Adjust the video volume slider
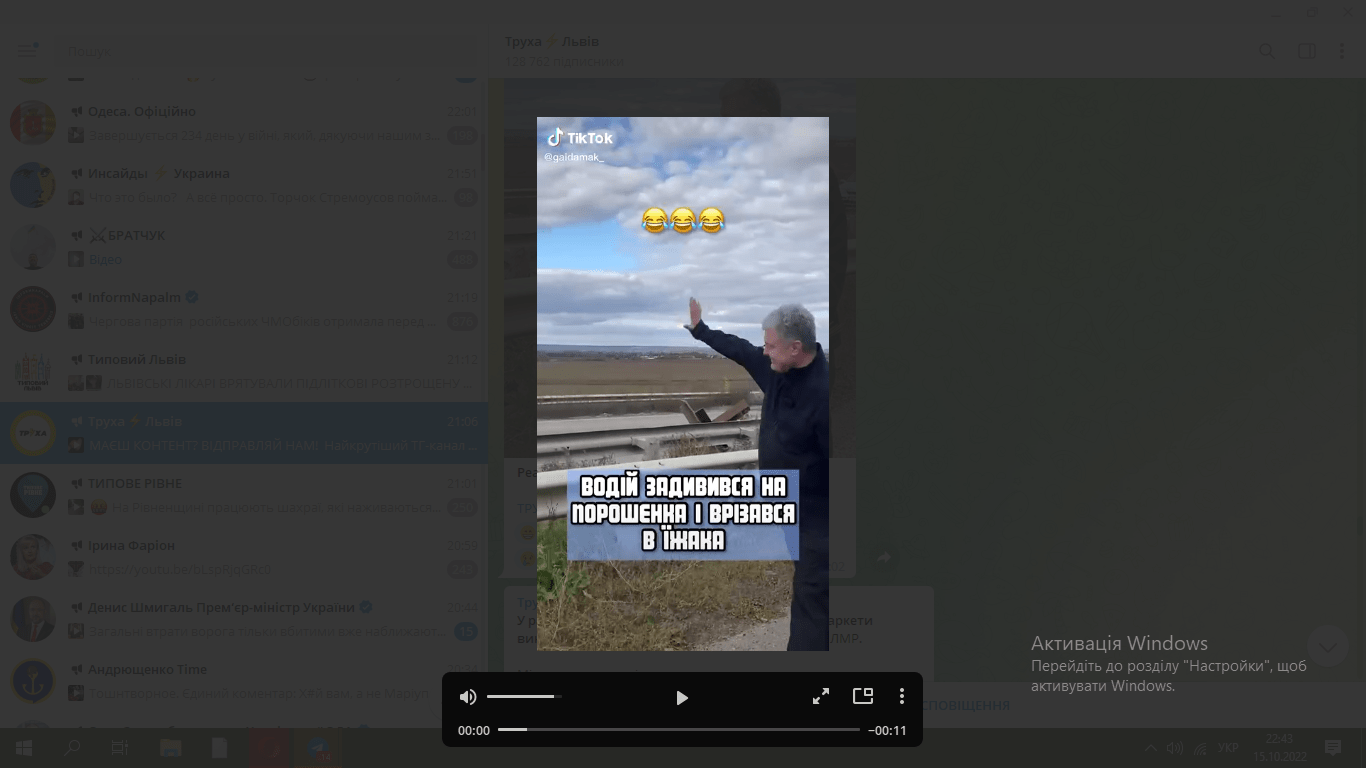The width and height of the screenshot is (1366, 768). coord(524,696)
